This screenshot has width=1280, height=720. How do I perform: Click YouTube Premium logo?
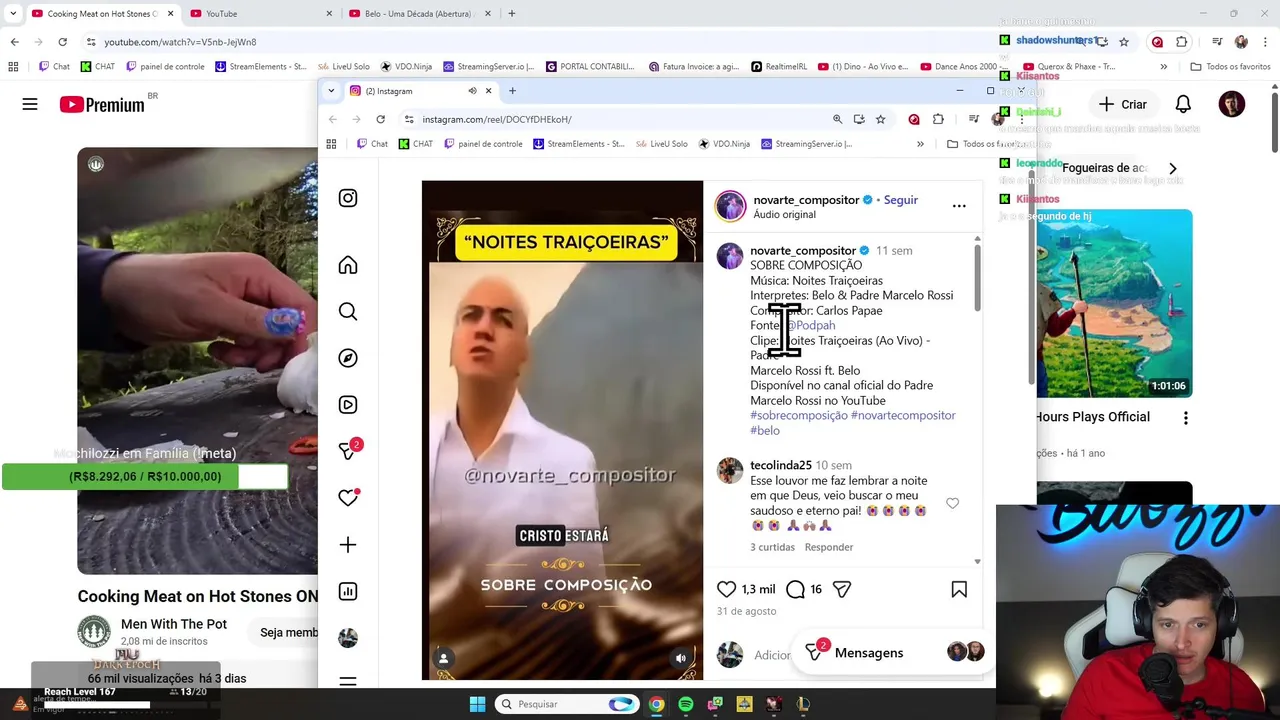coord(102,104)
